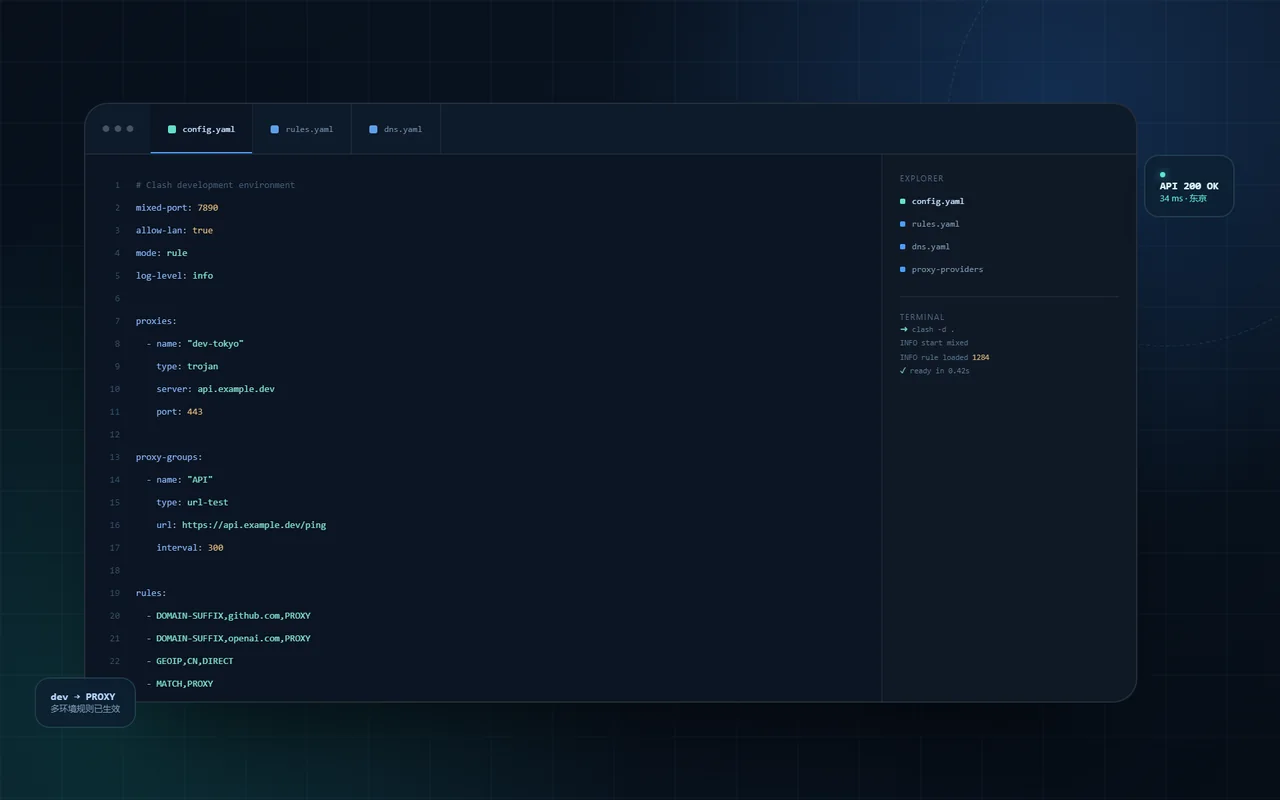The width and height of the screenshot is (1280, 800).
Task: Click the DOMAIN-SUFFIX,github.com,PROXY rule
Action: pos(228,616)
